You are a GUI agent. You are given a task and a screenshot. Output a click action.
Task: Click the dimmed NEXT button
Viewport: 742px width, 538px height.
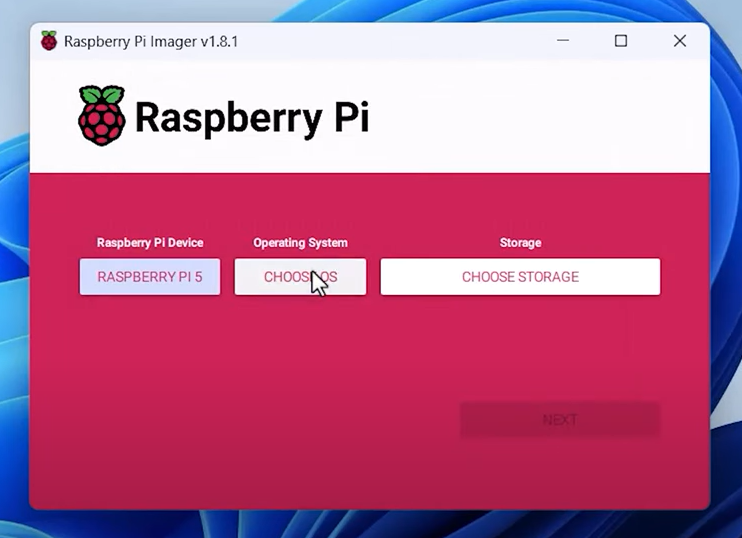pyautogui.click(x=560, y=420)
